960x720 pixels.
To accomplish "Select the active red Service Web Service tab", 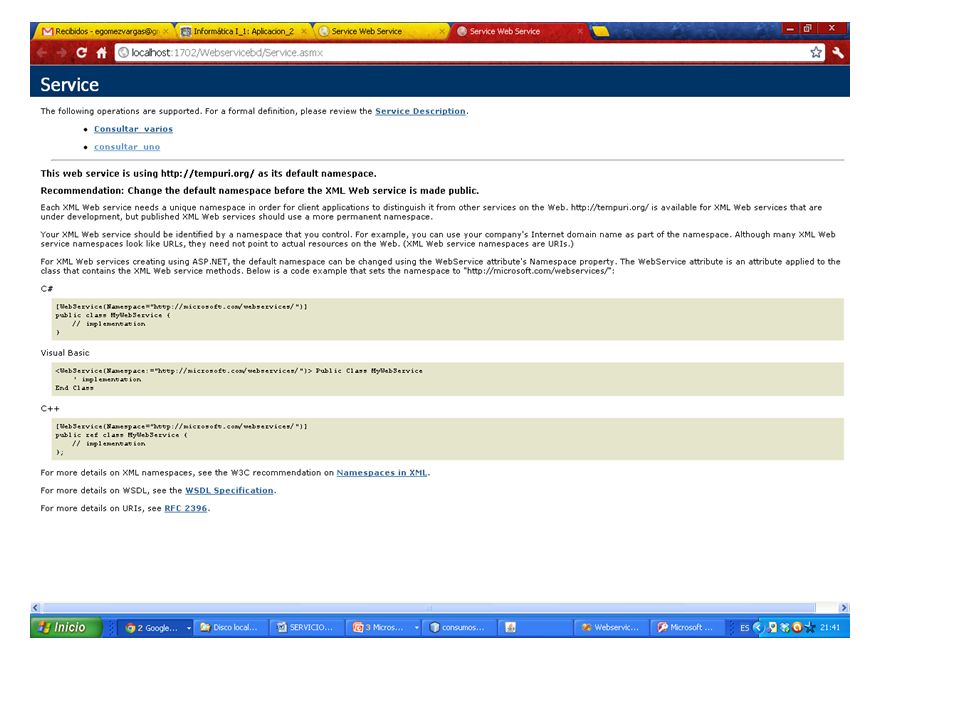I will 519,31.
